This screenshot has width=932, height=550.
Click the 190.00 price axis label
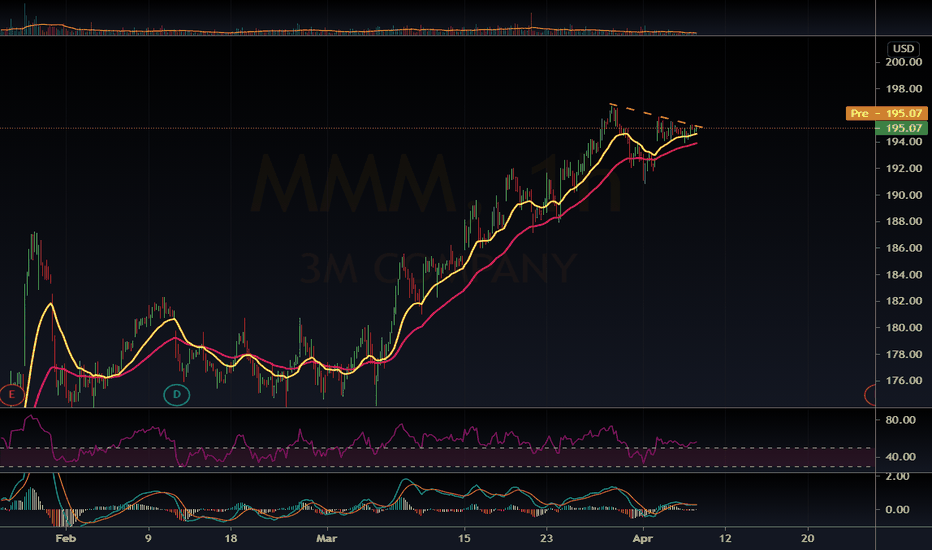tap(903, 195)
